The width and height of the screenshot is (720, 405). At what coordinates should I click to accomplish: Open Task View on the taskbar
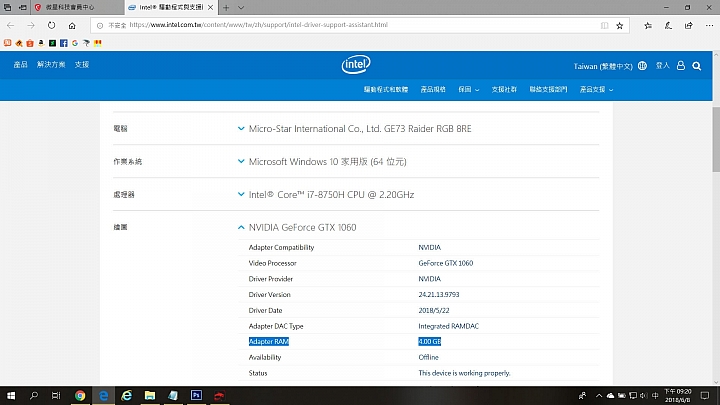56,395
